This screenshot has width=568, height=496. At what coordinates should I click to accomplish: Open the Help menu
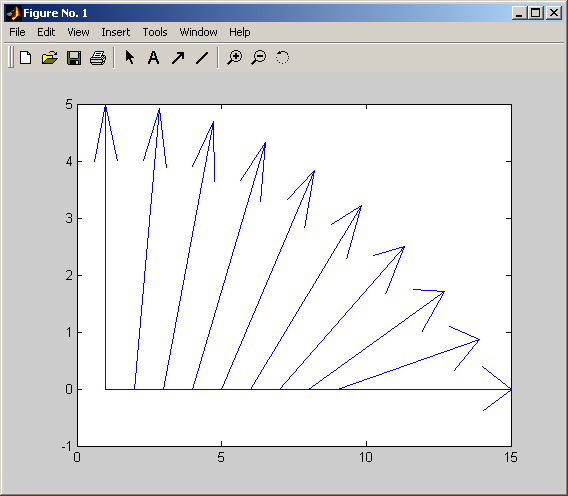[x=239, y=32]
